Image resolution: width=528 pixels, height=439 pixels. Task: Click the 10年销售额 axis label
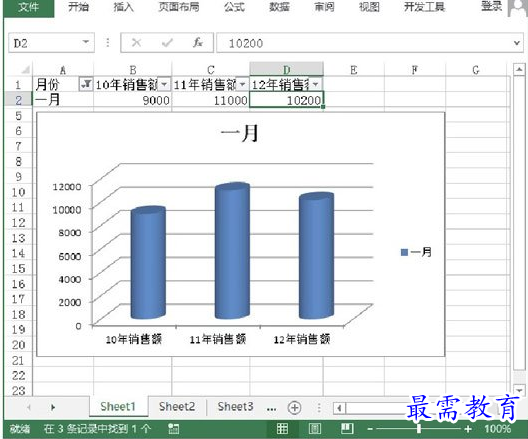point(134,339)
